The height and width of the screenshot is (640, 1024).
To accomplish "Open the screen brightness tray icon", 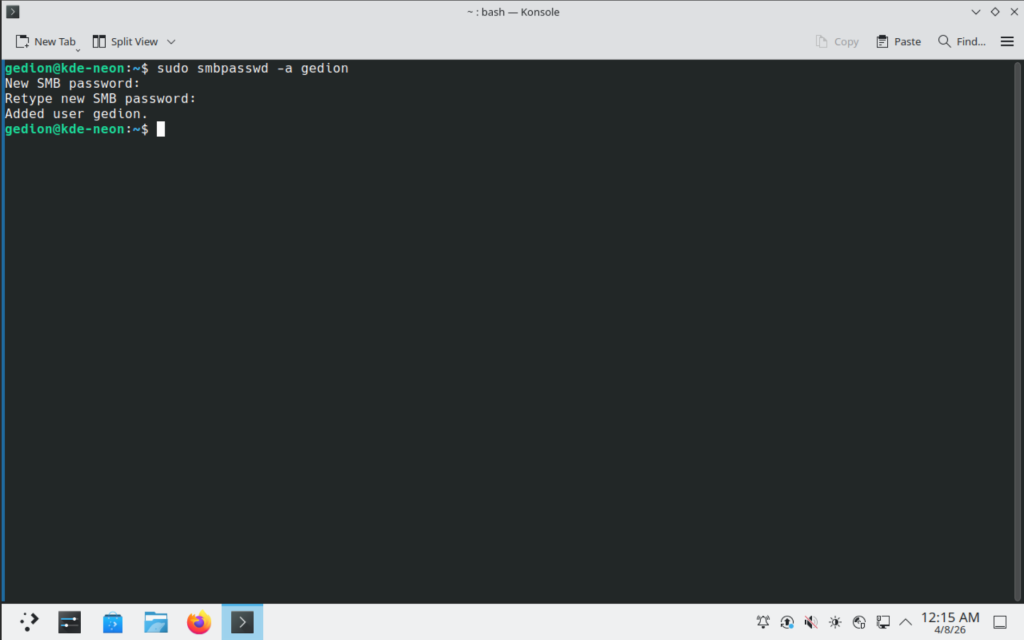I will click(834, 621).
